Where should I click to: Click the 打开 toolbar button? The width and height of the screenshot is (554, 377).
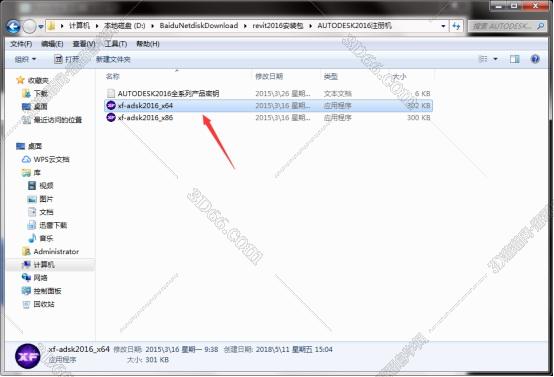click(67, 59)
